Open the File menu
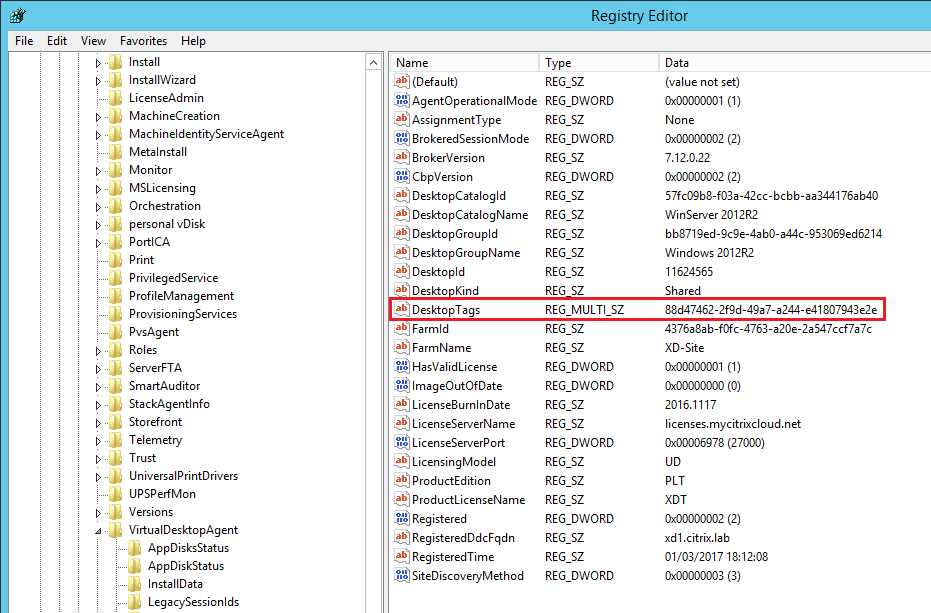This screenshot has height=613, width=931. click(x=24, y=41)
